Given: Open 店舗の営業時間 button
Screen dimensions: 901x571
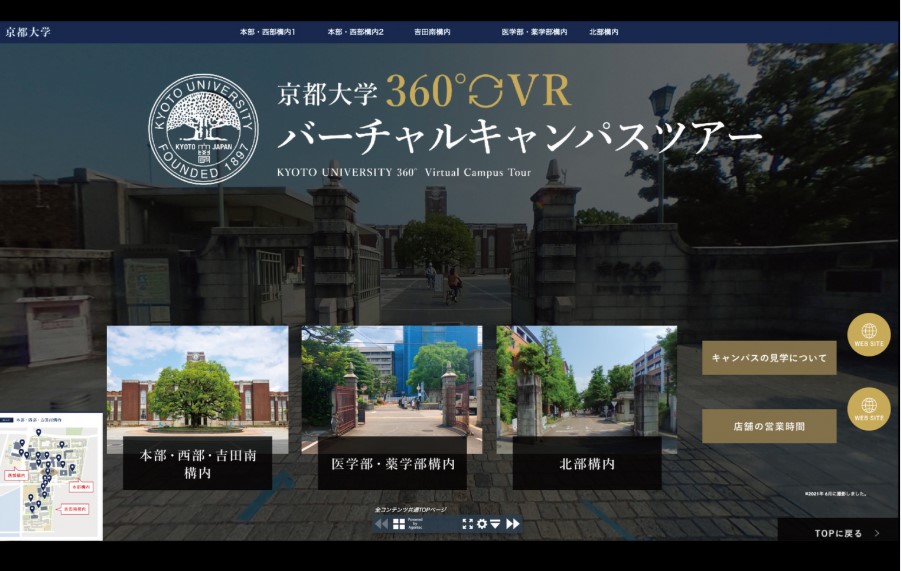Looking at the screenshot, I should 769,426.
